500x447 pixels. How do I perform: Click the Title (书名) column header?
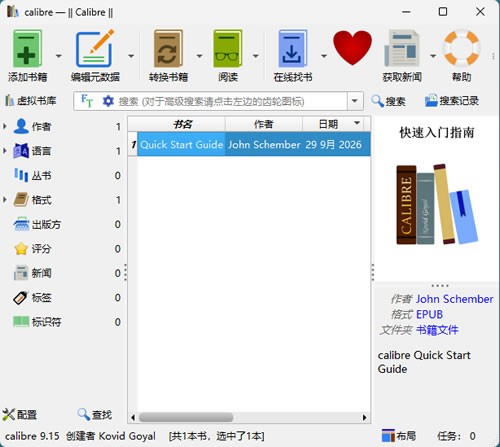(182, 124)
